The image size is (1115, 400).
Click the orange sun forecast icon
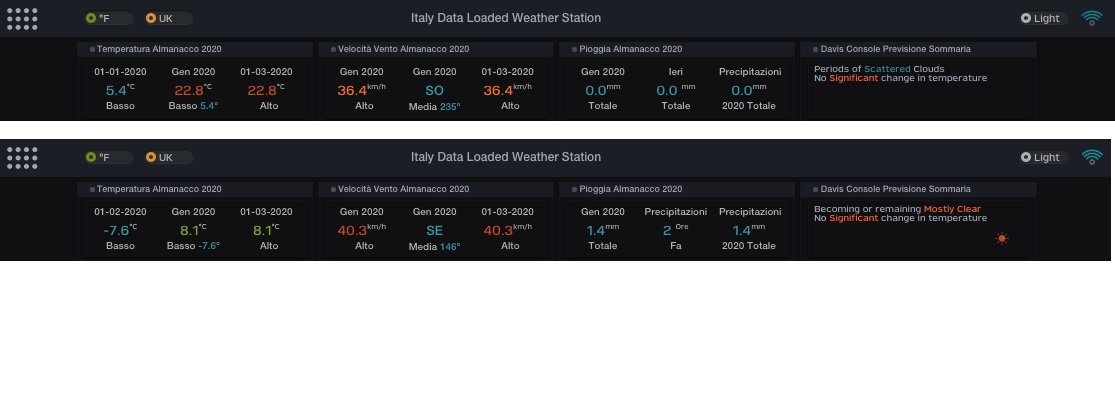pyautogui.click(x=1002, y=238)
